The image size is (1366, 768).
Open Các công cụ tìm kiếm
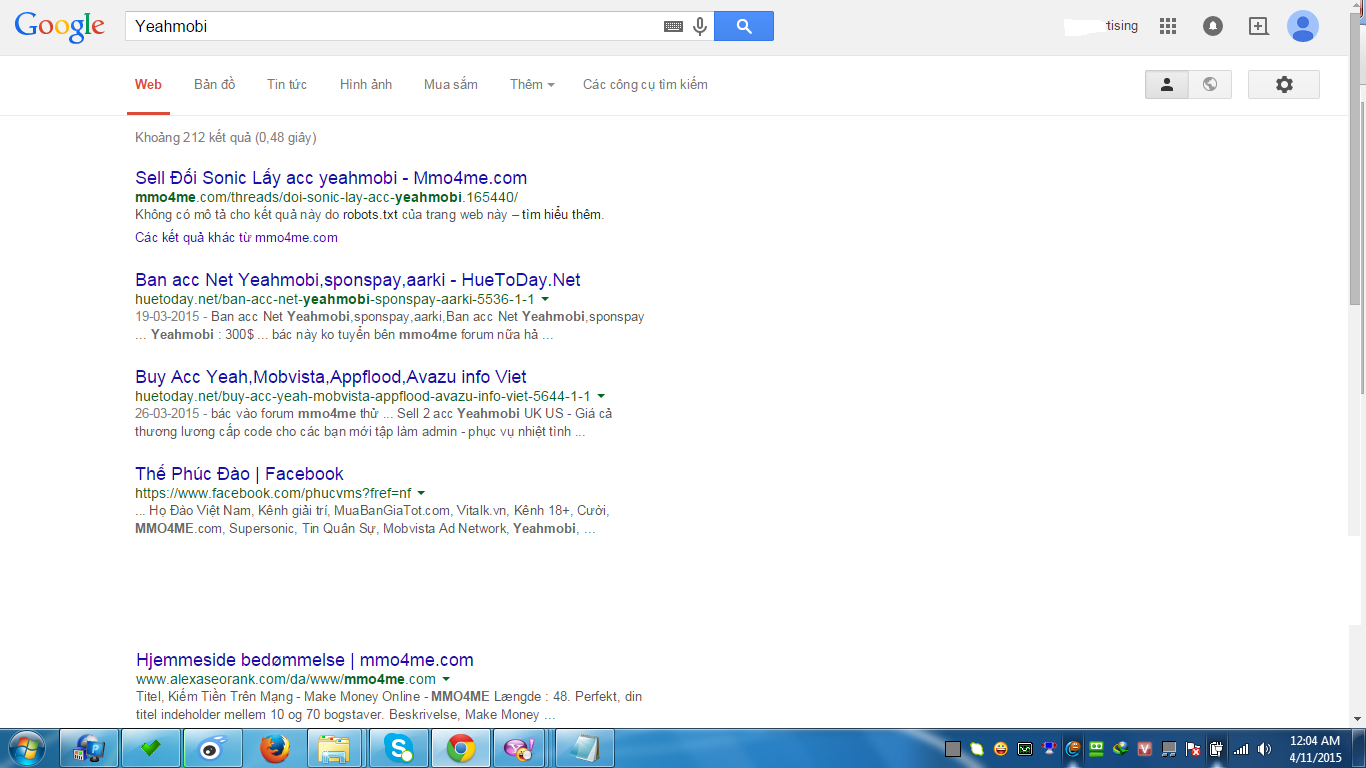pyautogui.click(x=645, y=85)
